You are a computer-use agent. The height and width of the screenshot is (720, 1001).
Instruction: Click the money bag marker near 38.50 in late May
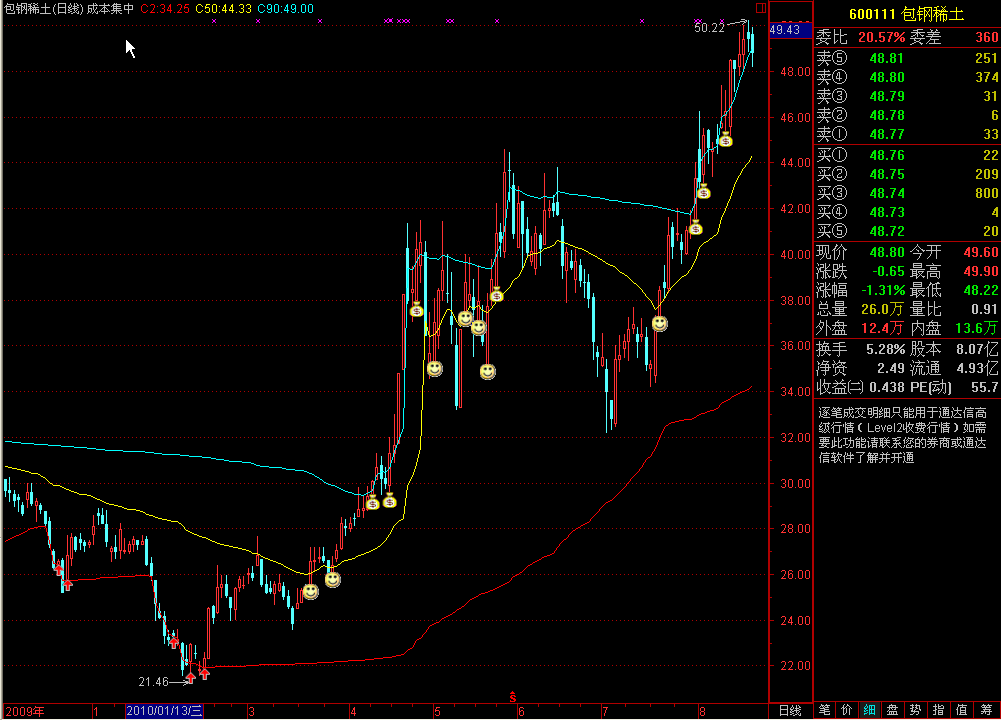[x=497, y=294]
